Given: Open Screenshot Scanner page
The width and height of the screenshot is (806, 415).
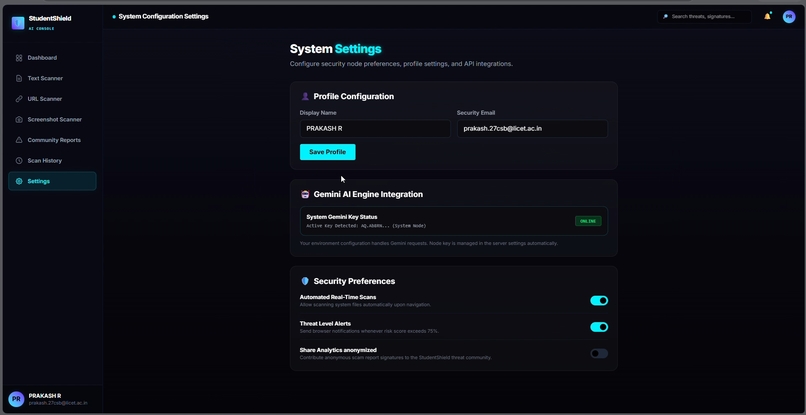Looking at the screenshot, I should [52, 120].
